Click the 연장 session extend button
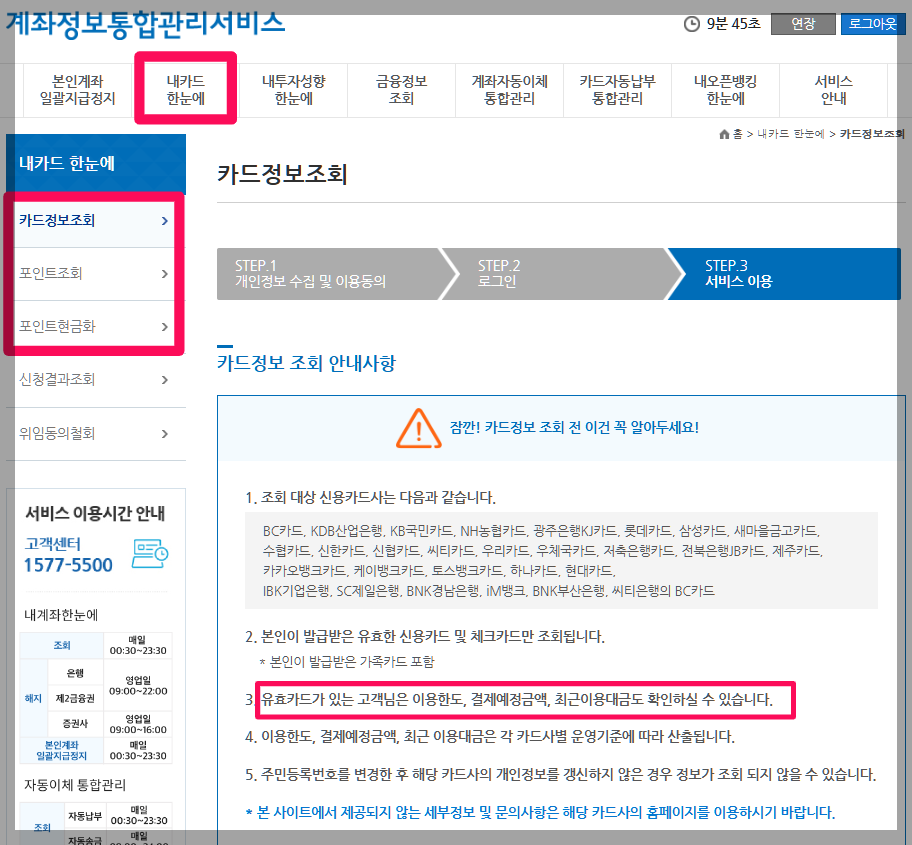This screenshot has height=845, width=912. click(803, 22)
